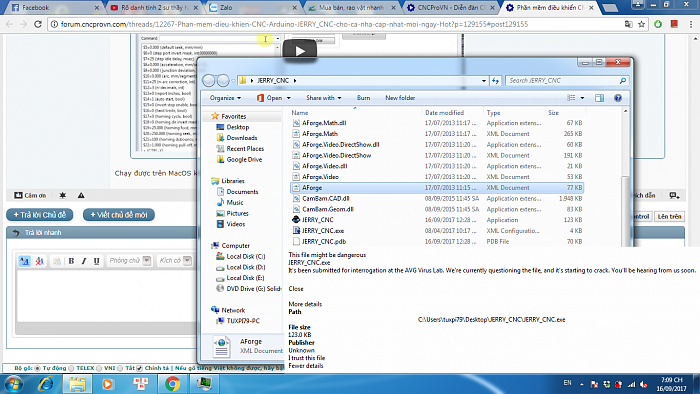
Task: Switch to the Mua bán, rao vặt tab
Action: (351, 8)
